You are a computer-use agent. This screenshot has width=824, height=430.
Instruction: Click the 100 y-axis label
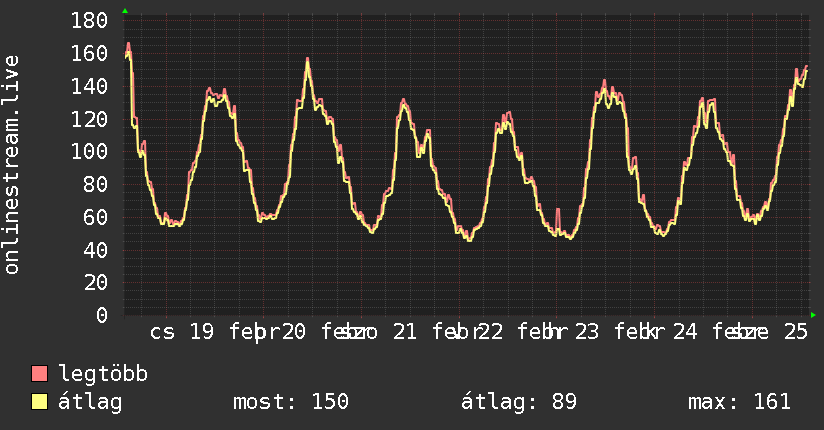91,152
